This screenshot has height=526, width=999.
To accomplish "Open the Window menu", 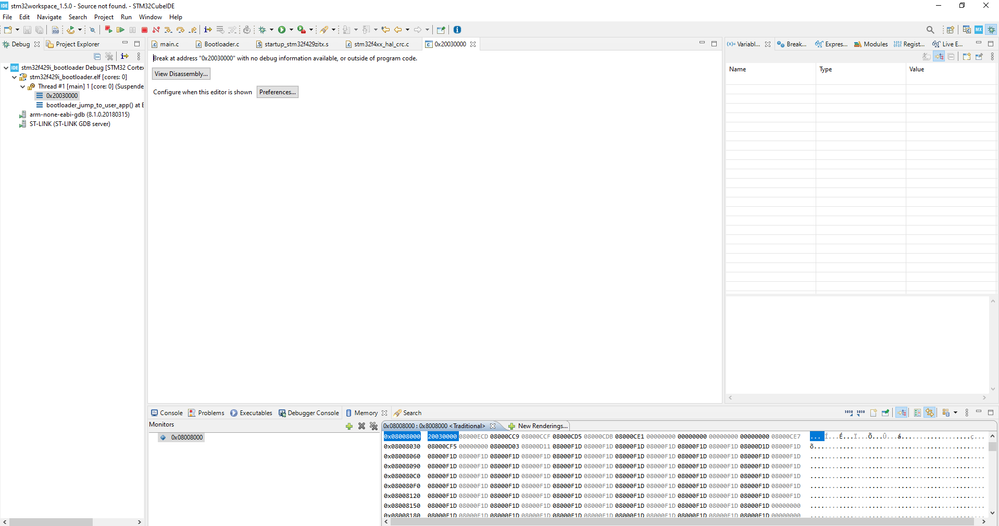I will click(x=150, y=17).
